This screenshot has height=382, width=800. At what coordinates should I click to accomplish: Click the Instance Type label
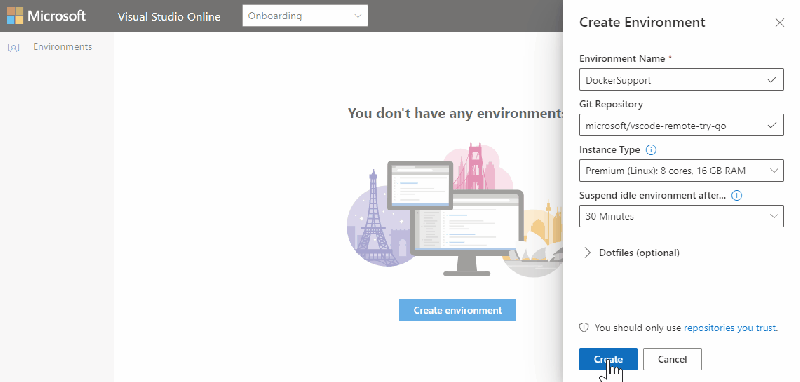[x=609, y=150]
